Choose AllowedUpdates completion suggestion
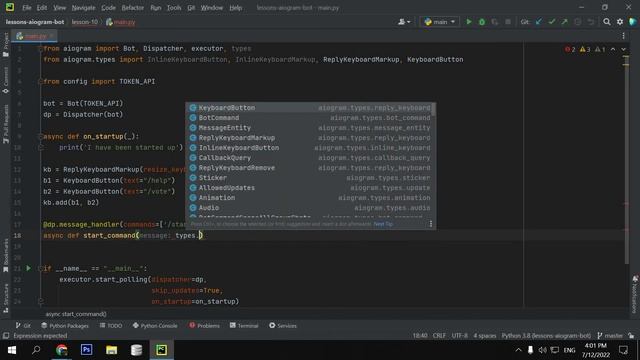 311,188
